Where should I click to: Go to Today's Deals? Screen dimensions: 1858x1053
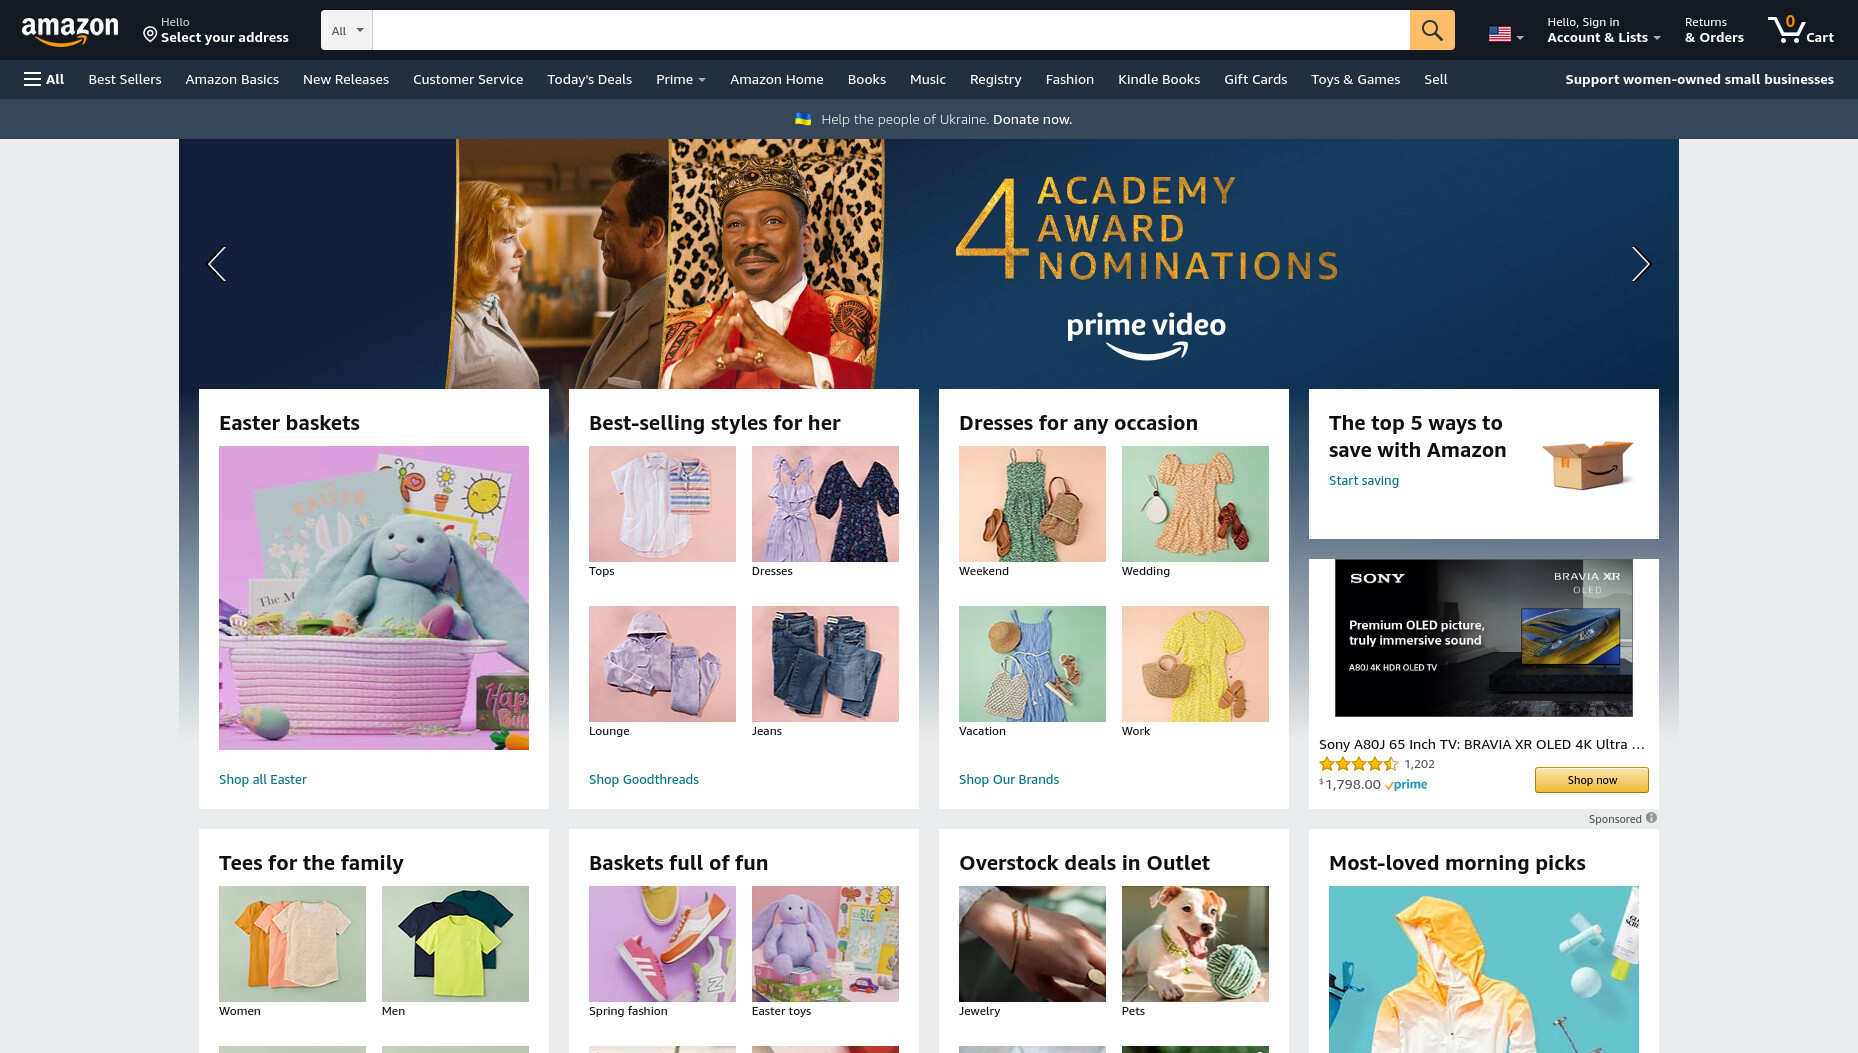pos(589,79)
